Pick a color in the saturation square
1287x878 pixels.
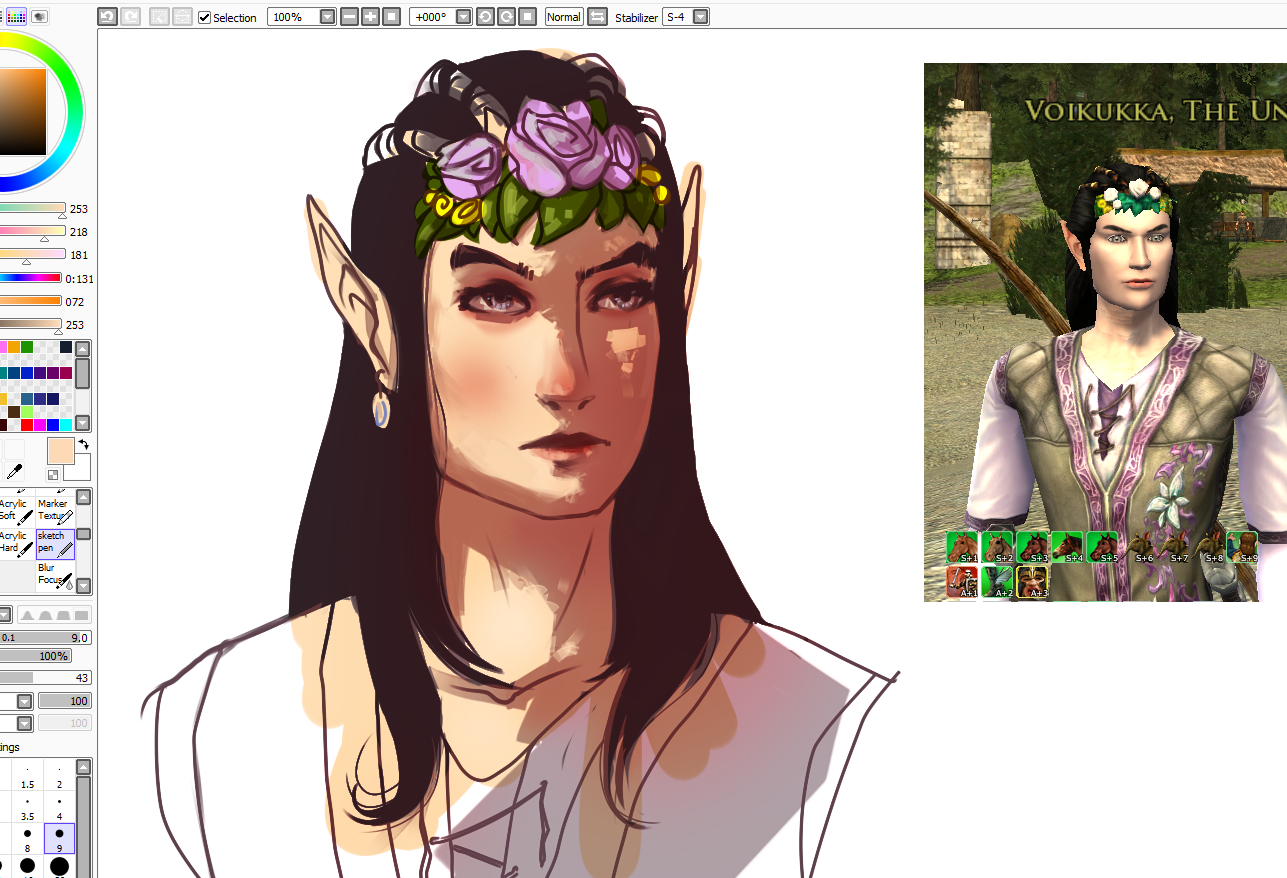[x=22, y=111]
